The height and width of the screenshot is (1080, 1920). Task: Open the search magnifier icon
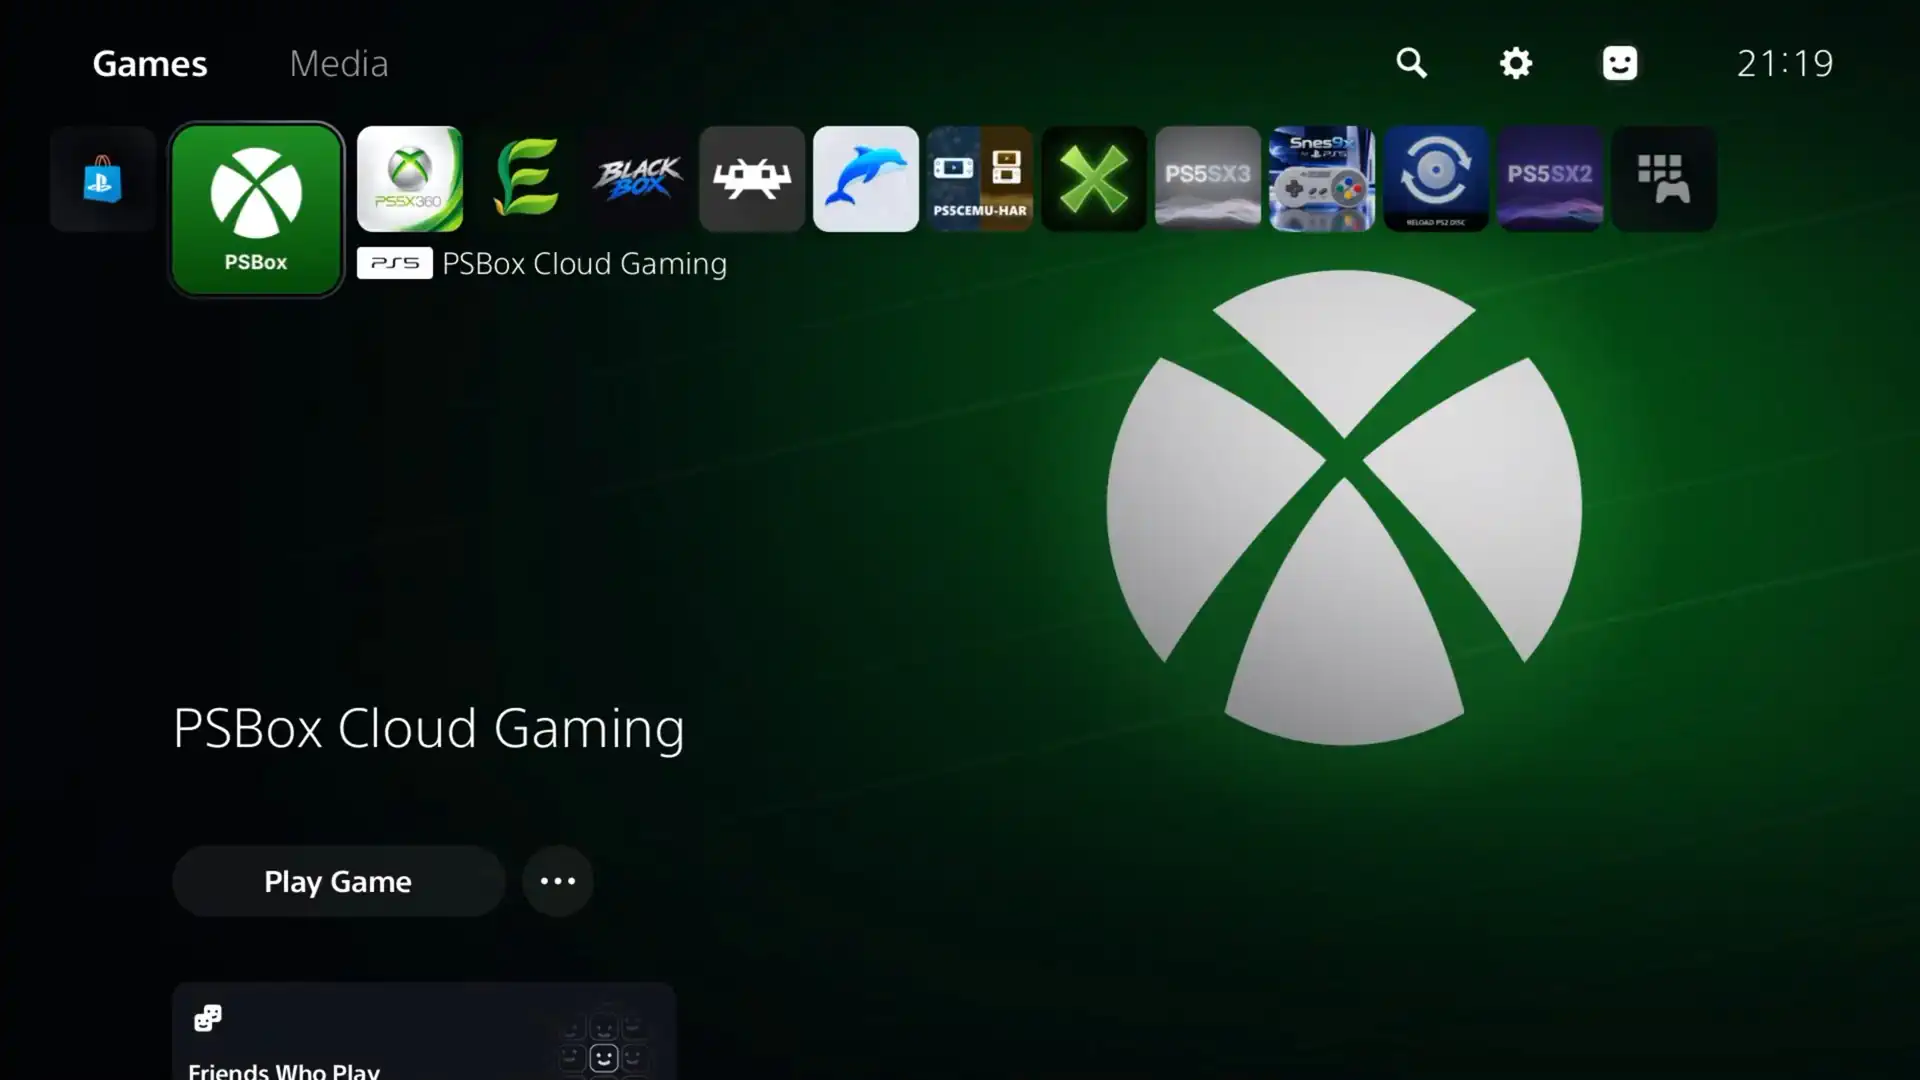point(1411,63)
